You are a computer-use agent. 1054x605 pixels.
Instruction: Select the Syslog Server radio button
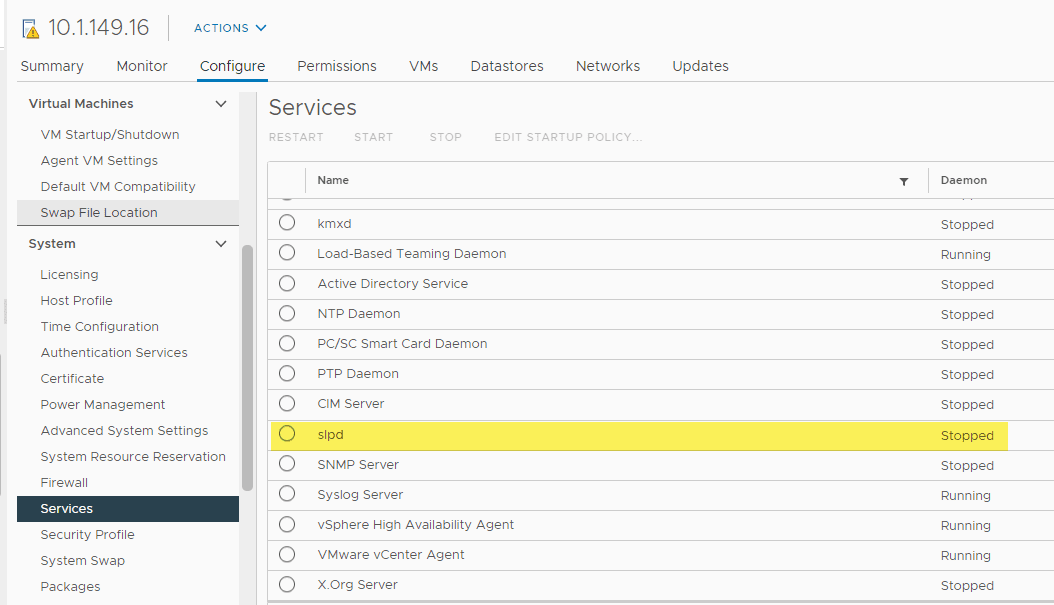[287, 494]
